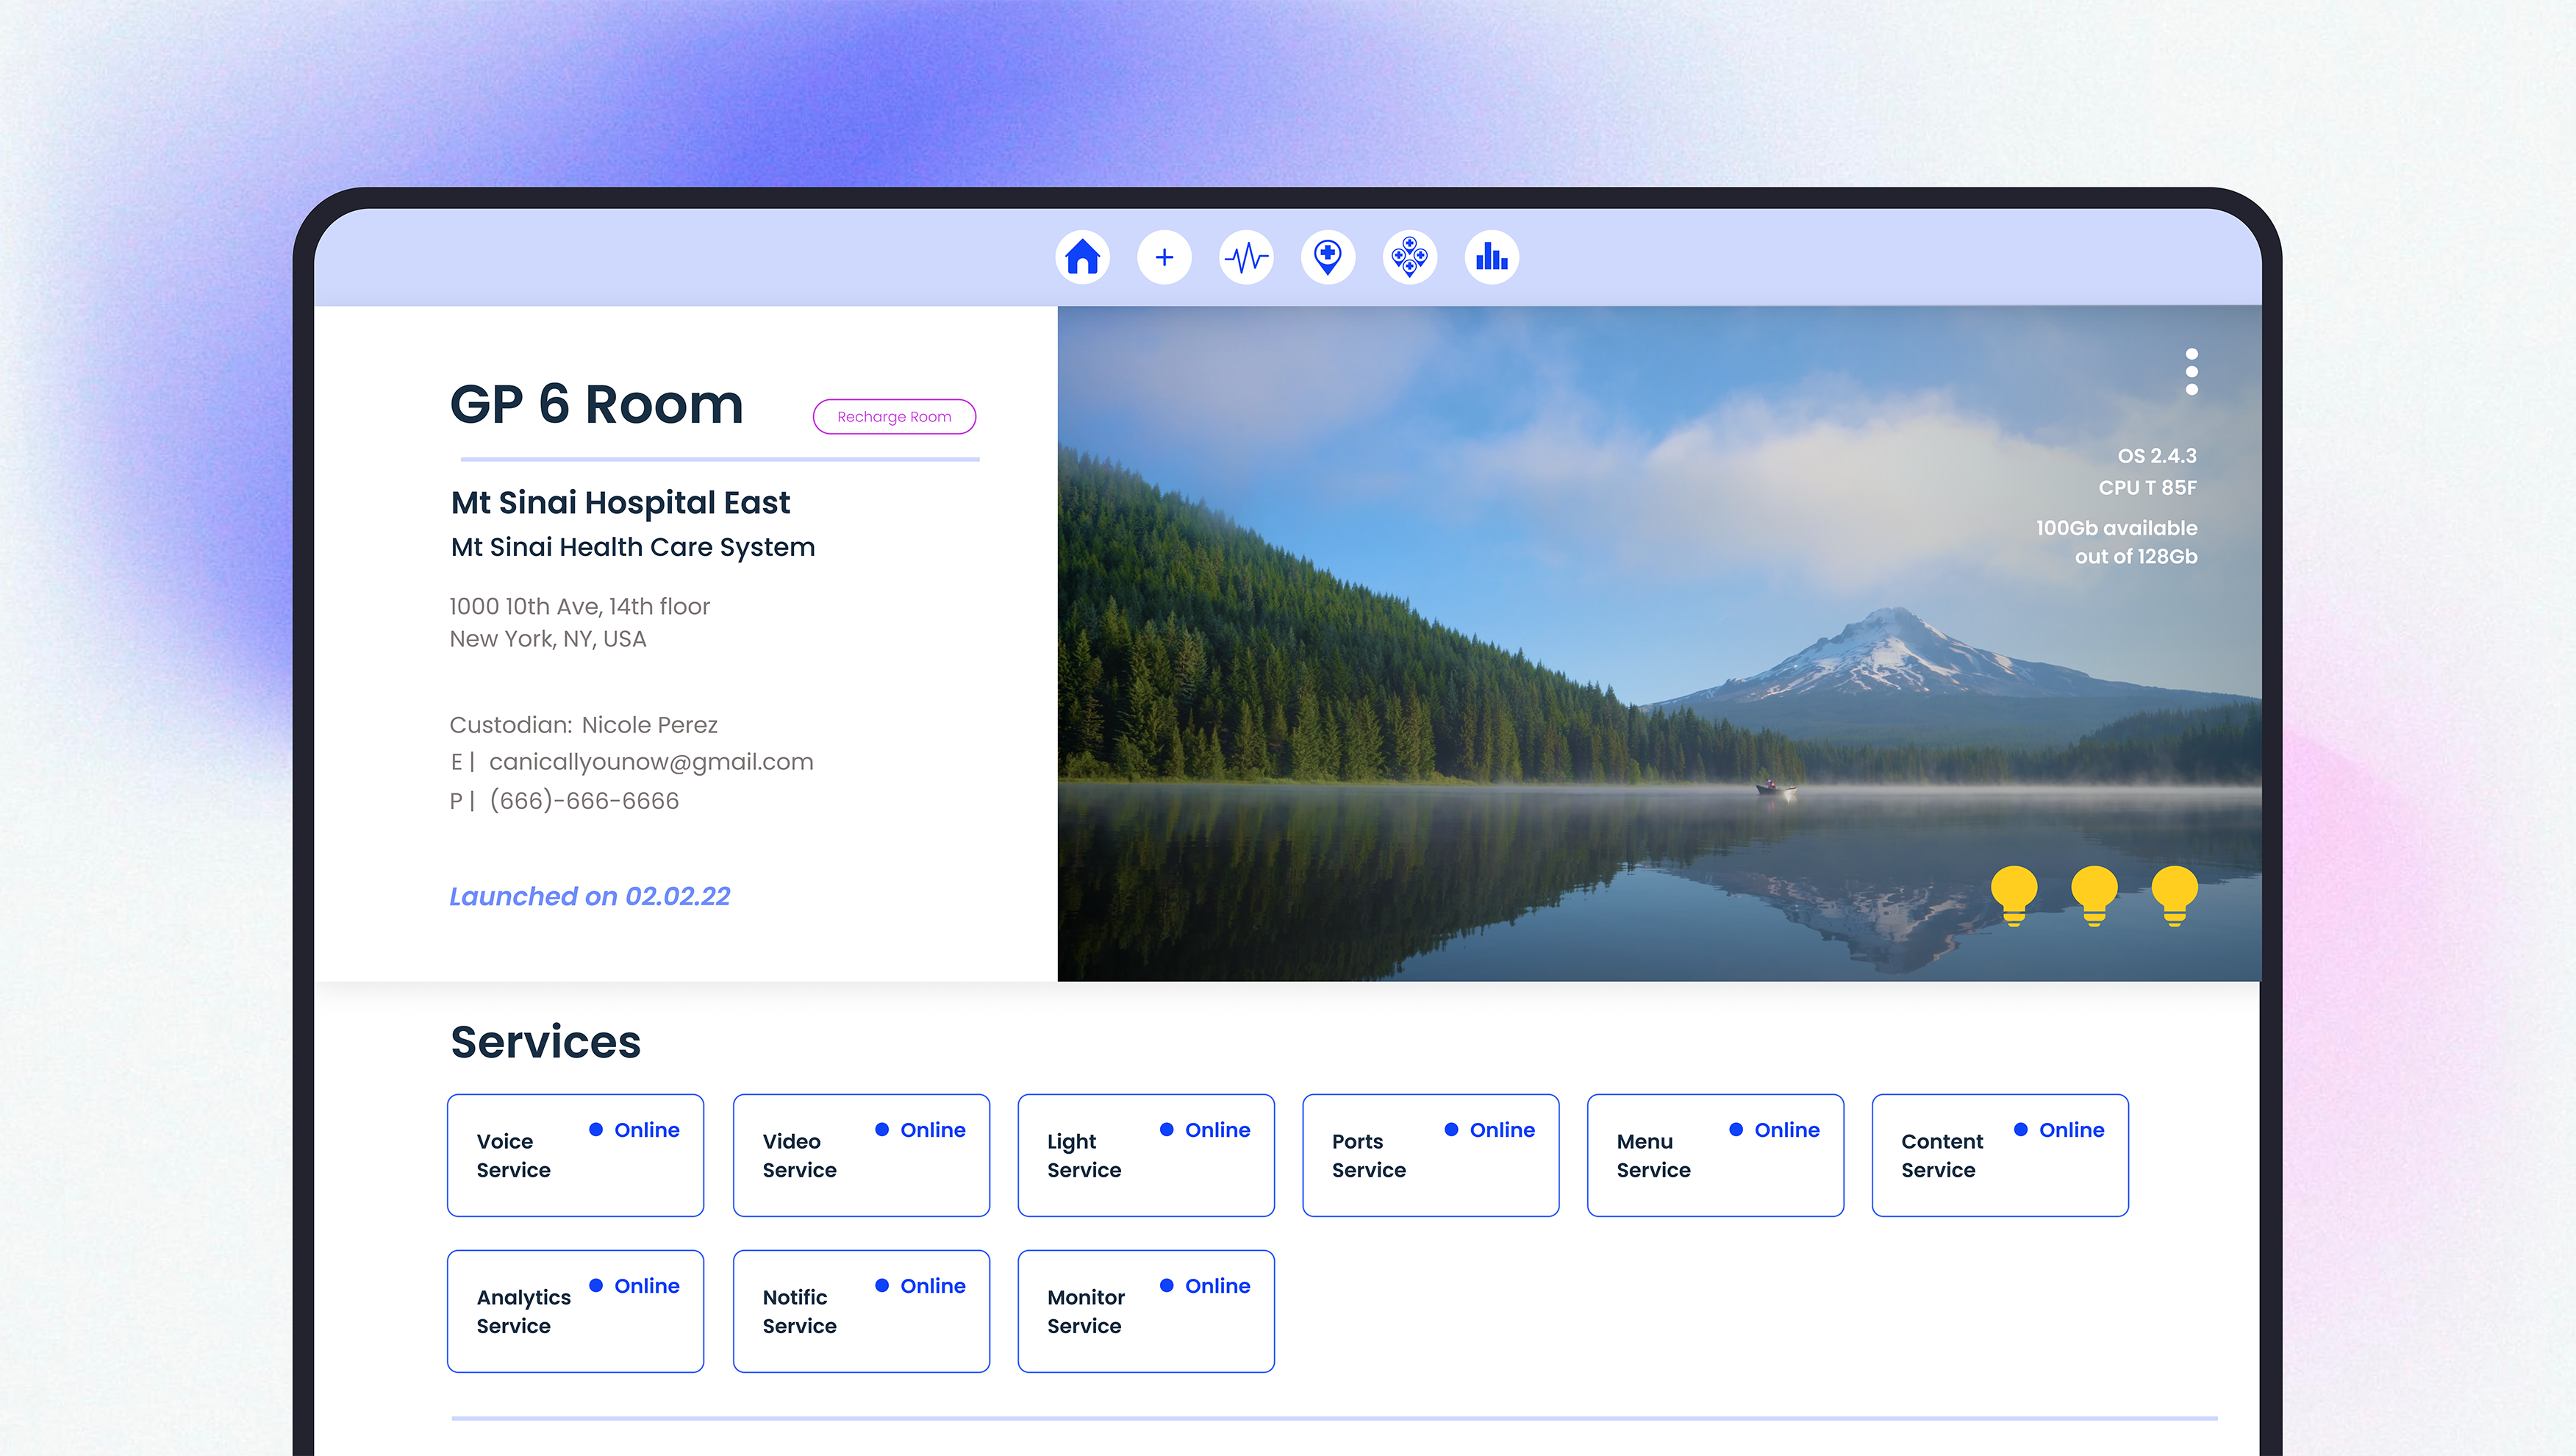Open the Monitor Service card

[x=1146, y=1311]
